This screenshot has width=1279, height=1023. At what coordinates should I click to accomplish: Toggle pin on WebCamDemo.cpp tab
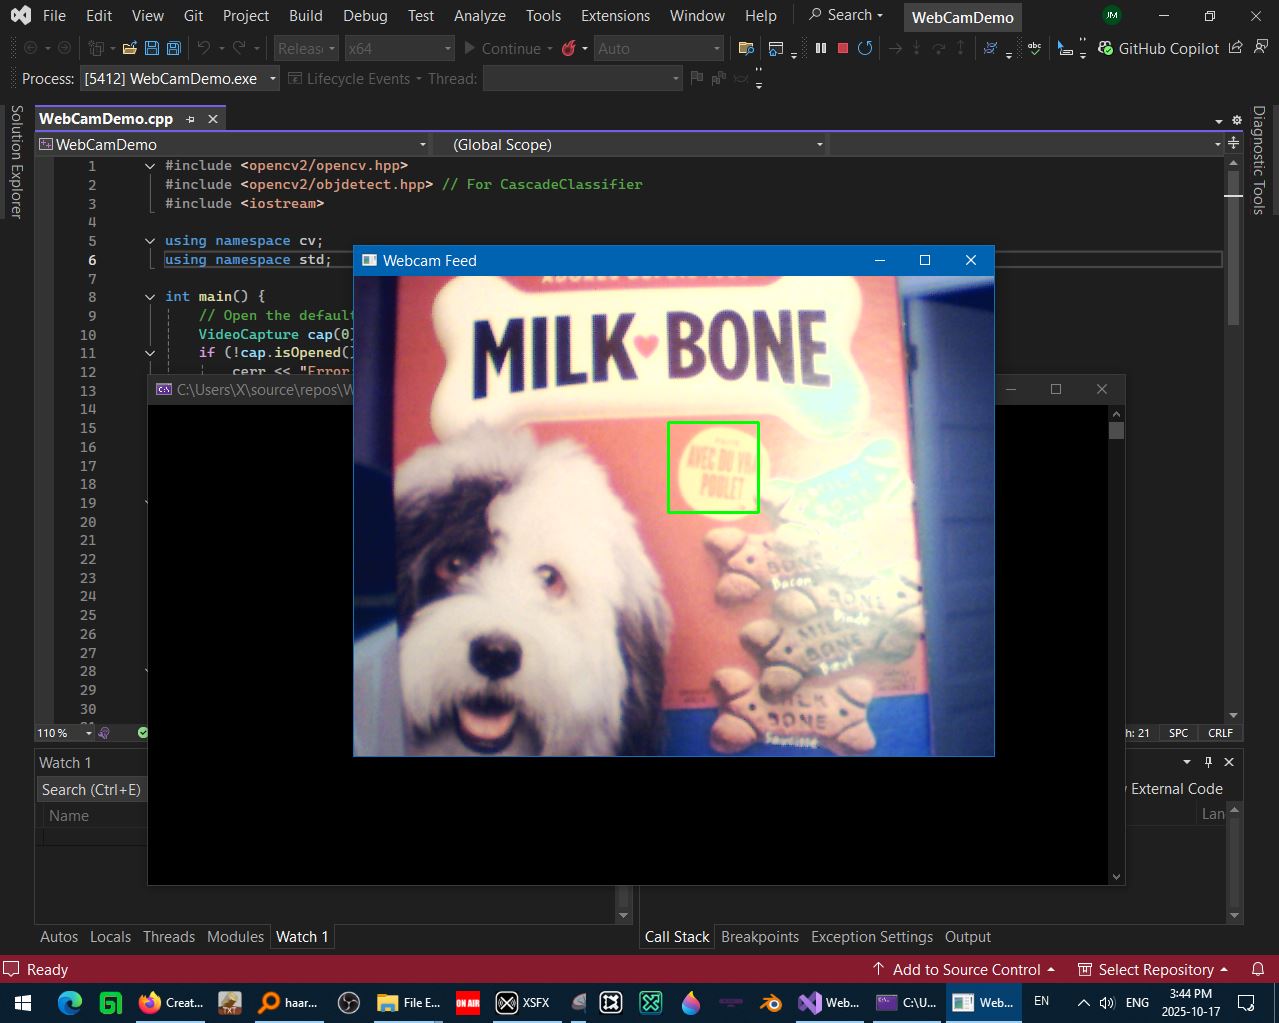191,119
